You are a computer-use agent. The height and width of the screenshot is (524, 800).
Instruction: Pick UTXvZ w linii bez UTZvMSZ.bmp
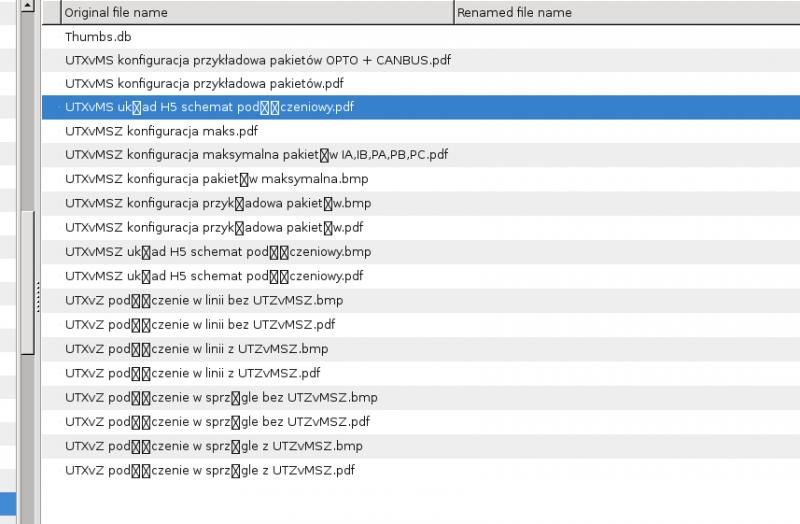click(x=204, y=299)
